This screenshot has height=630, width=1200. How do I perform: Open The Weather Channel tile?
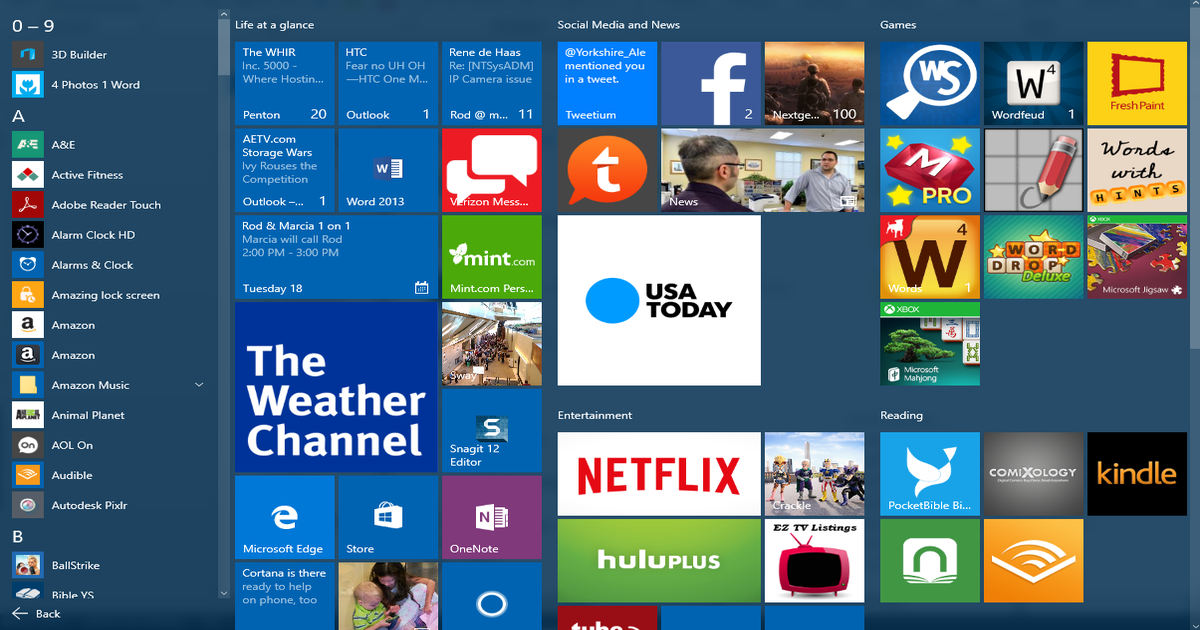tap(336, 387)
